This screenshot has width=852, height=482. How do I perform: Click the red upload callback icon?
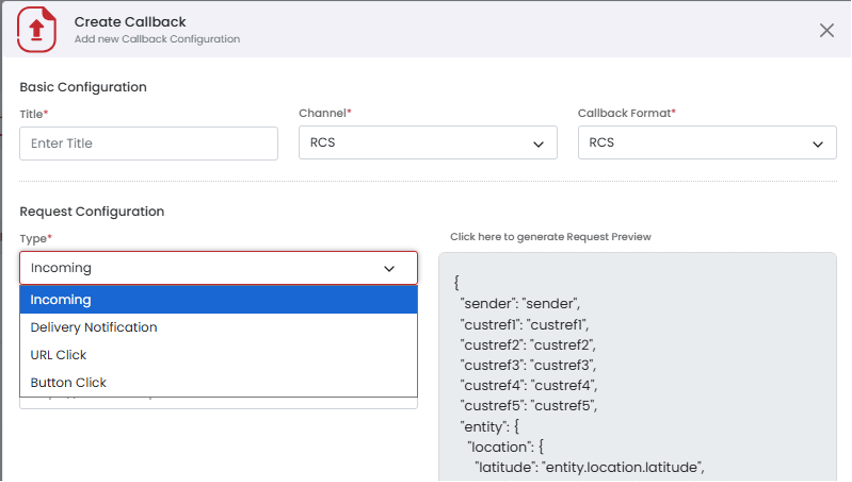[36, 29]
